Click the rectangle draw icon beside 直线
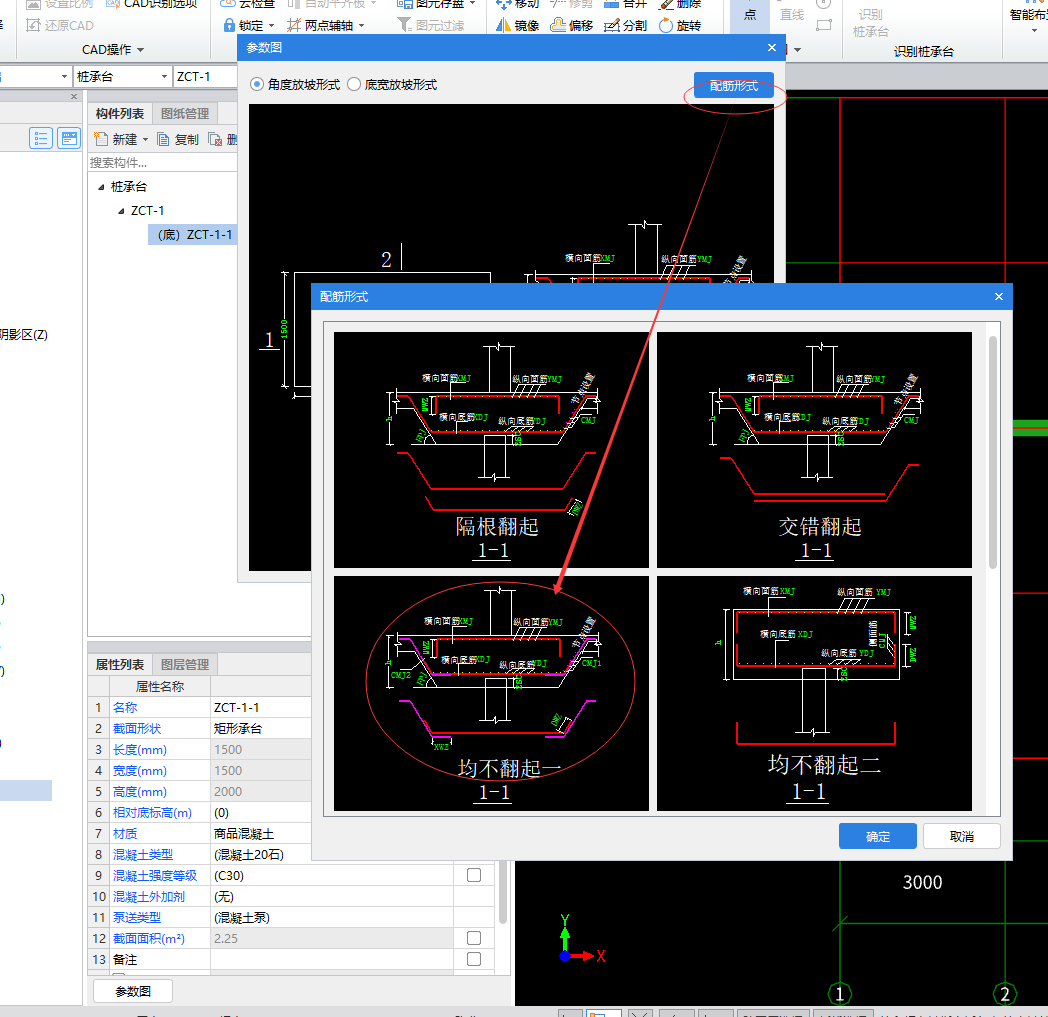The image size is (1048, 1017). pyautogui.click(x=824, y=25)
